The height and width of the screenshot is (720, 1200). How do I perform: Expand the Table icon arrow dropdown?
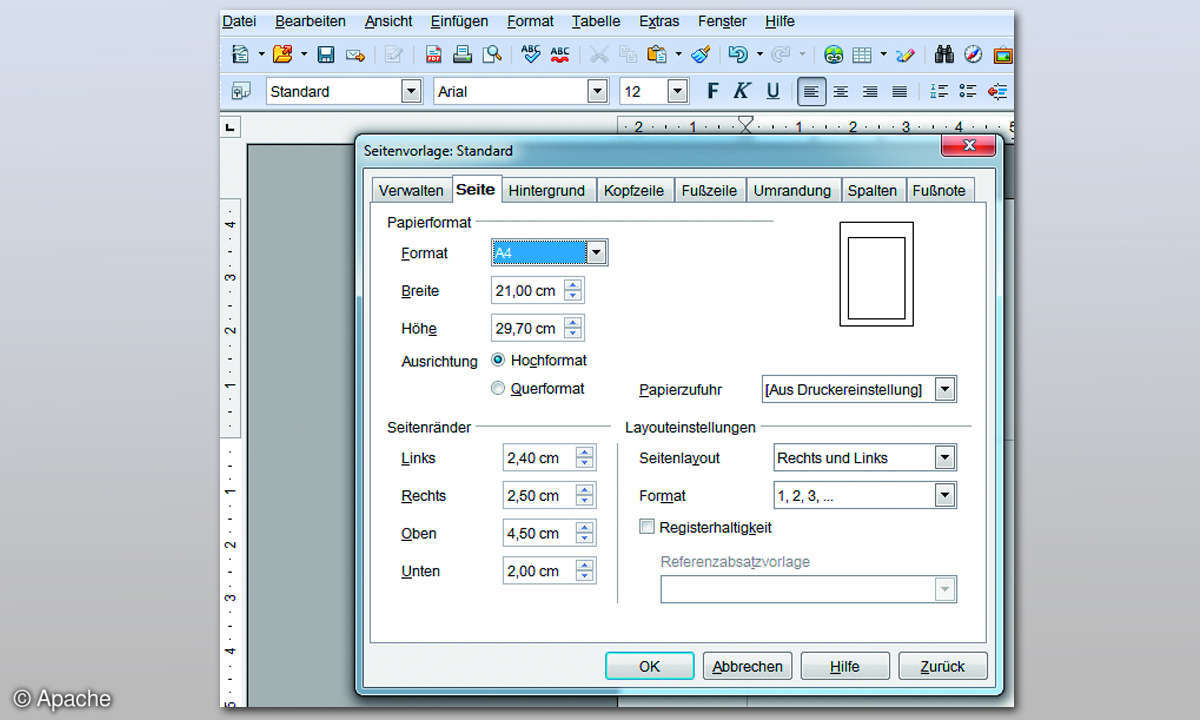pyautogui.click(x=884, y=54)
